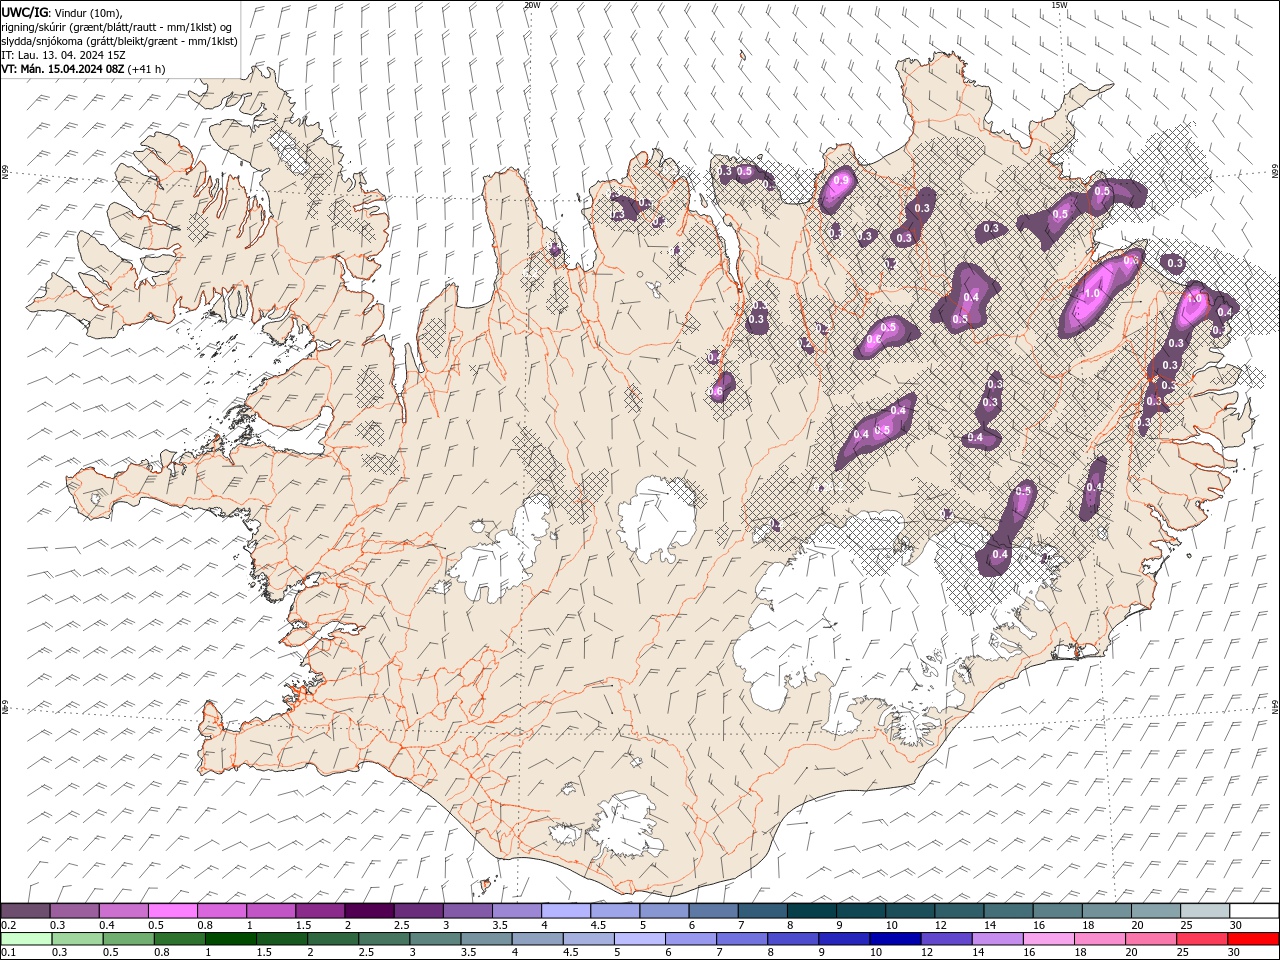Click the '20W' longitude label at top edge
The height and width of the screenshot is (960, 1280).
click(532, 5)
